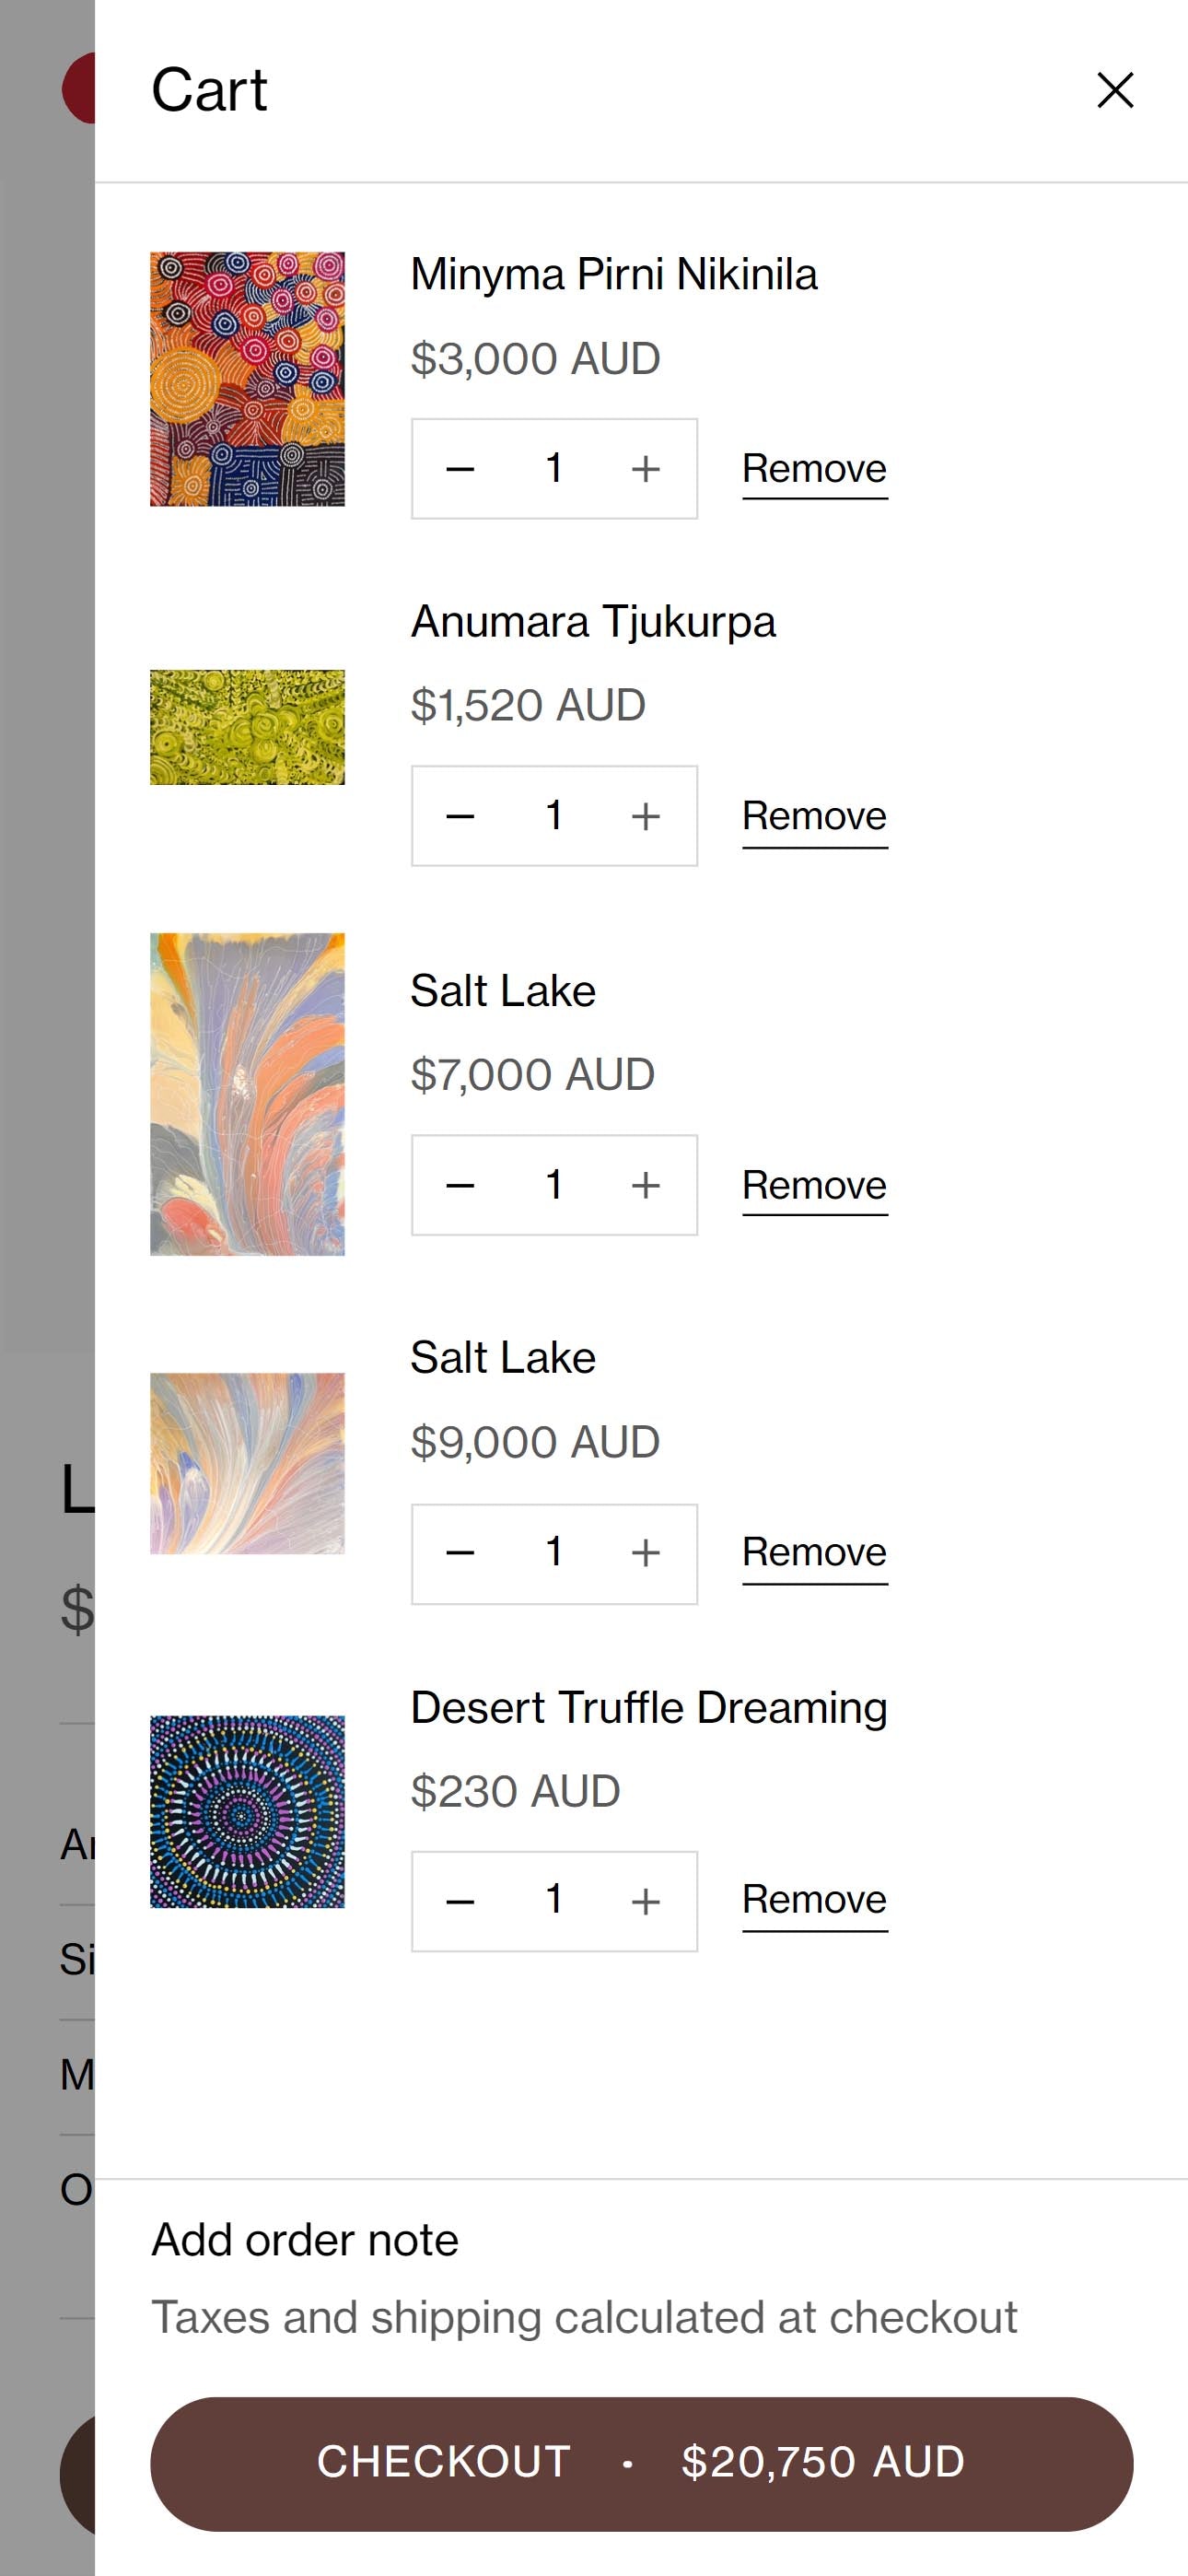Expand the Add order note section
1188x2576 pixels.
coord(305,2240)
